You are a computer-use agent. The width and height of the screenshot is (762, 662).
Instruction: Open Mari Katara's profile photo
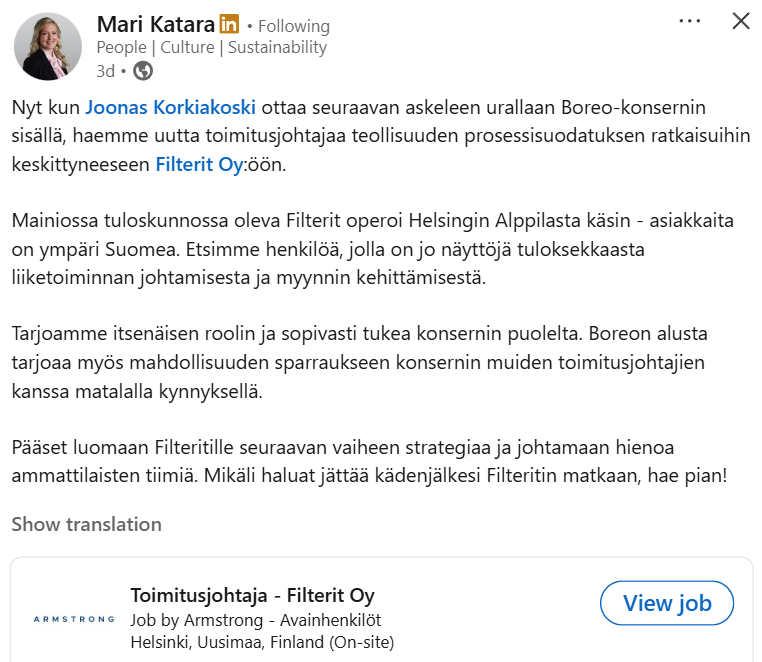[x=48, y=46]
